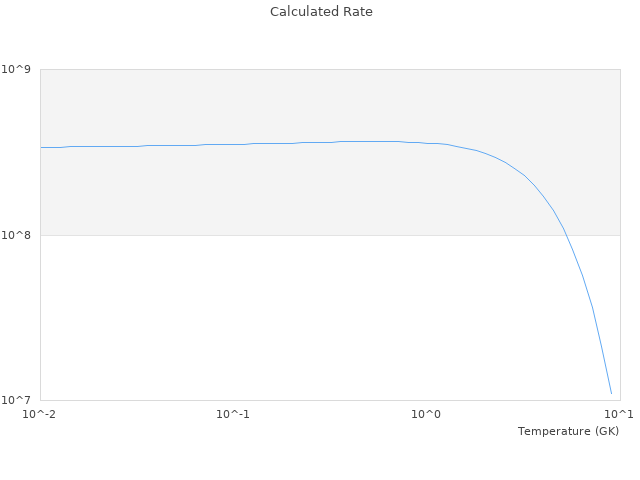Click the left starting point of the blue curve
The image size is (640, 480).
pos(41,147)
